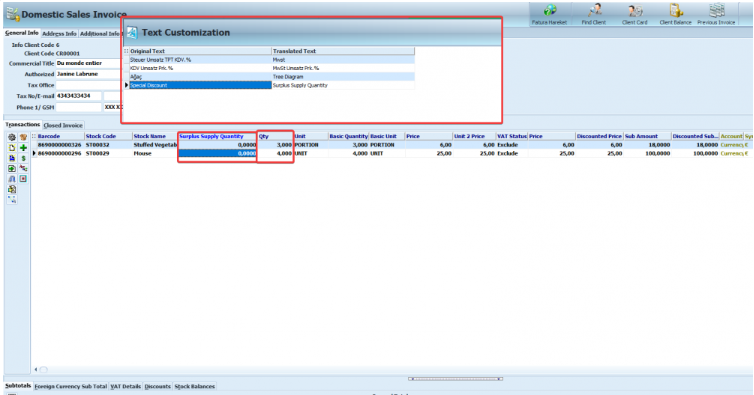This screenshot has height=395, width=754.
Task: Click the PORTION unit cell
Action: 311,145
